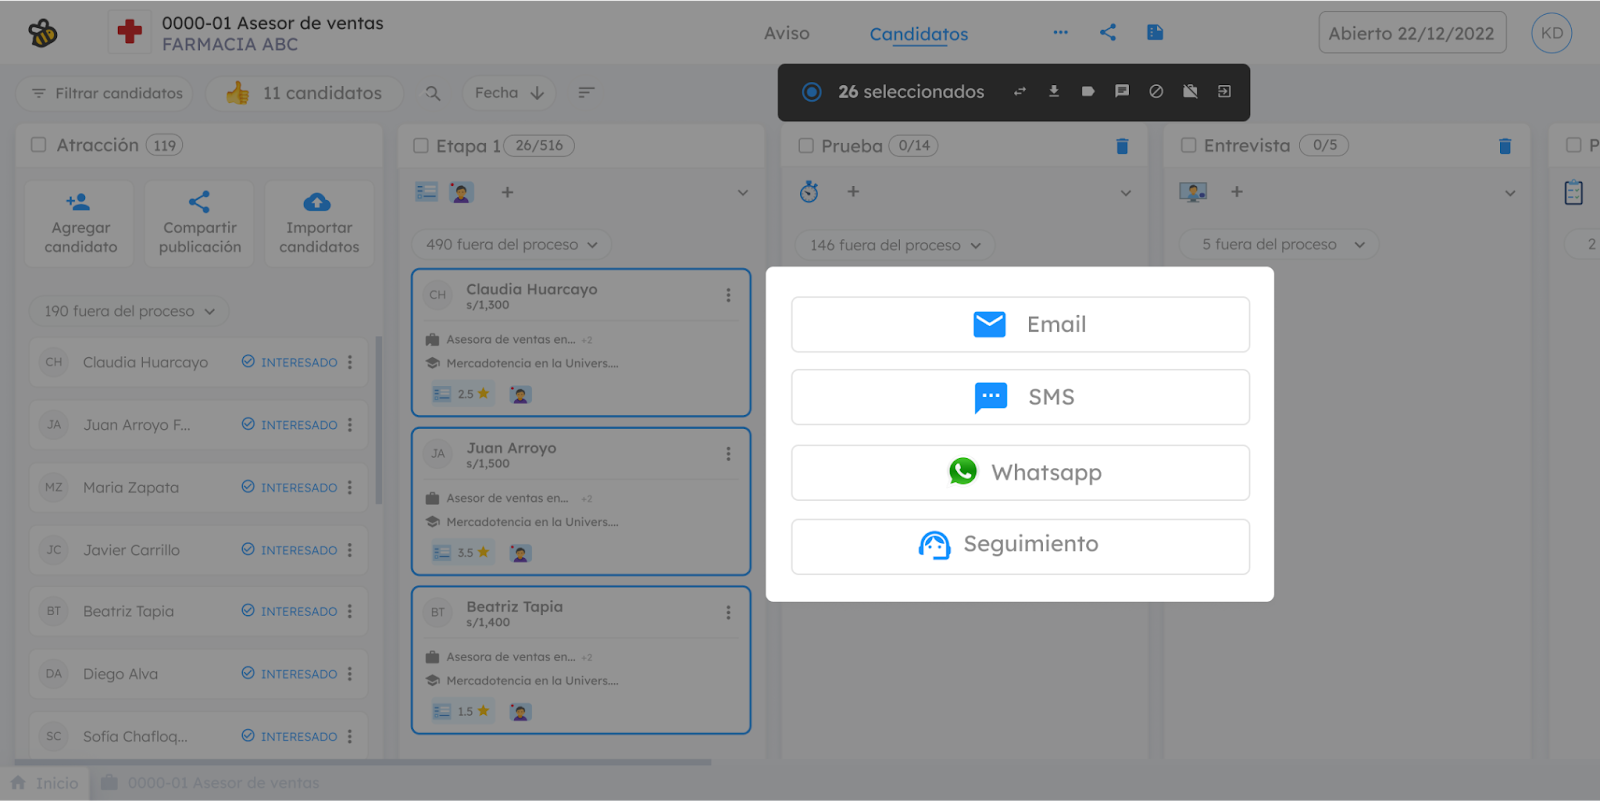The width and height of the screenshot is (1600, 801).
Task: Click the swap arrows icon in selection bar
Action: tap(1020, 91)
